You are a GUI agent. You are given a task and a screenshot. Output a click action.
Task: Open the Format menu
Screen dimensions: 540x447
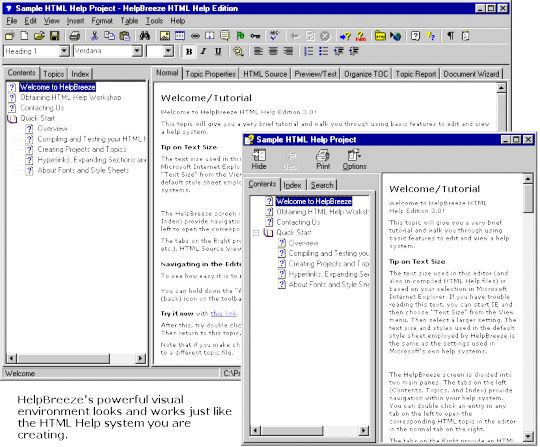(x=102, y=21)
